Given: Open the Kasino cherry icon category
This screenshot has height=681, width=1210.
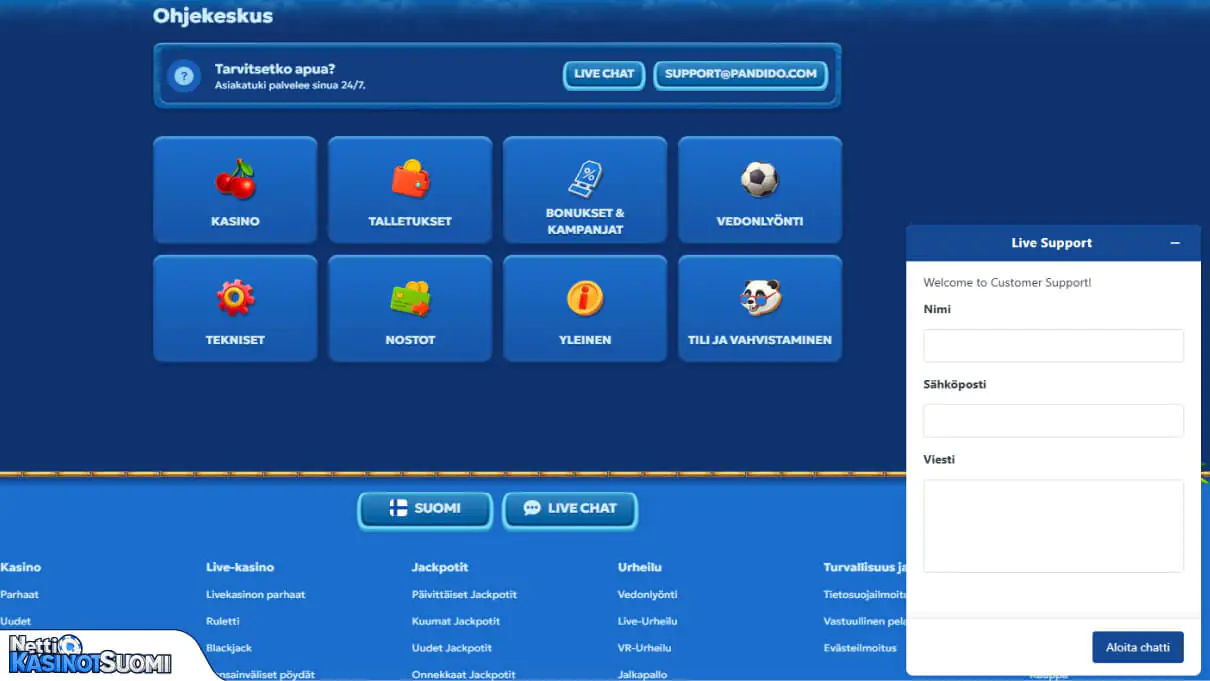Looking at the screenshot, I should (235, 180).
